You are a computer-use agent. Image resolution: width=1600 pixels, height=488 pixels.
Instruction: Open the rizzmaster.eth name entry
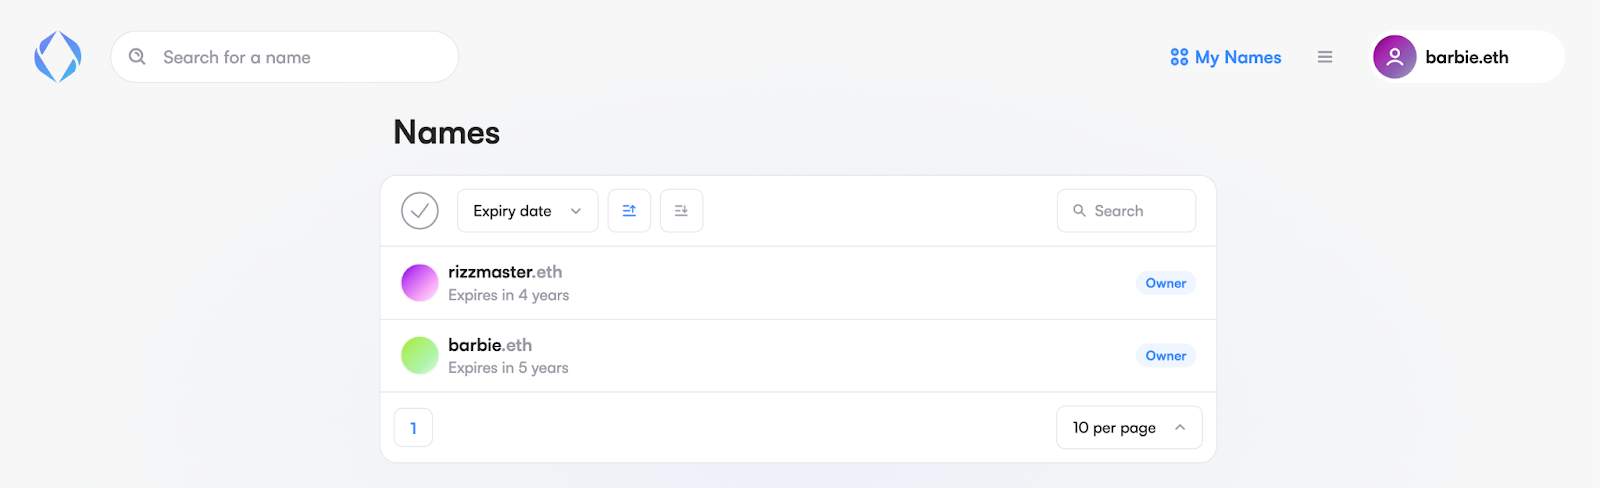[x=505, y=272]
